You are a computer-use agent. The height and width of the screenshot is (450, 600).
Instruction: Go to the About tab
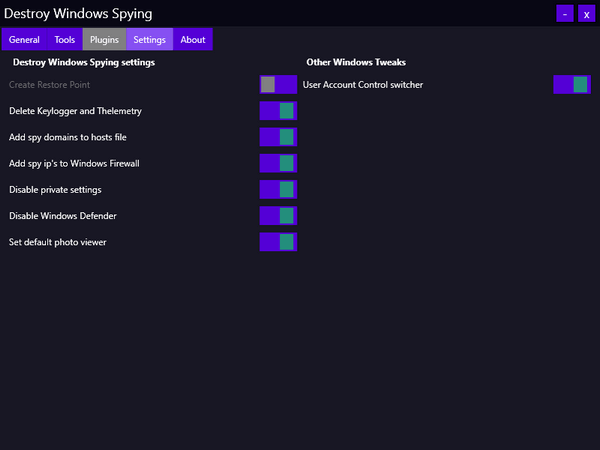193,39
